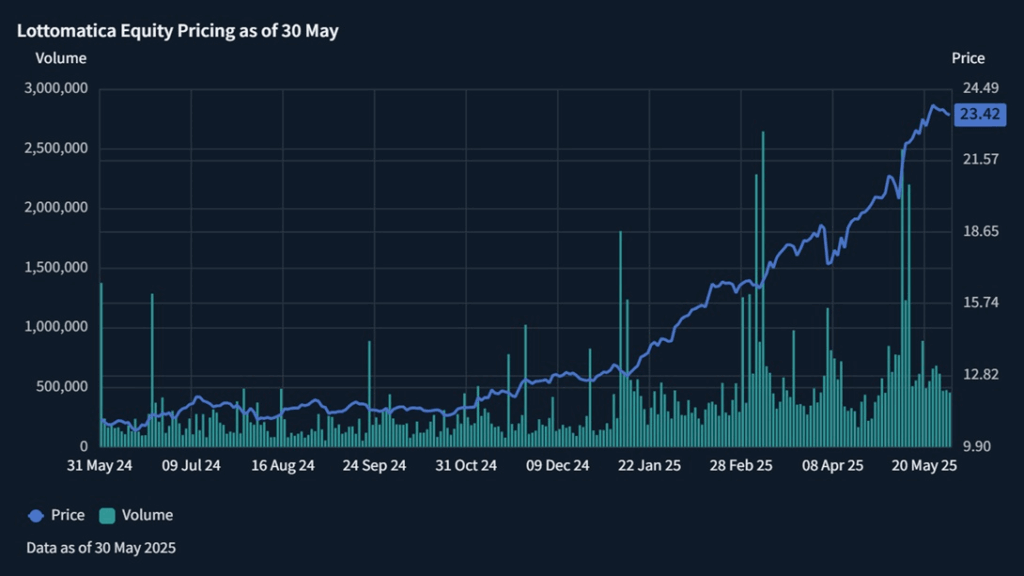
Task: Click the 0 volume axis label
Action: tap(84, 447)
